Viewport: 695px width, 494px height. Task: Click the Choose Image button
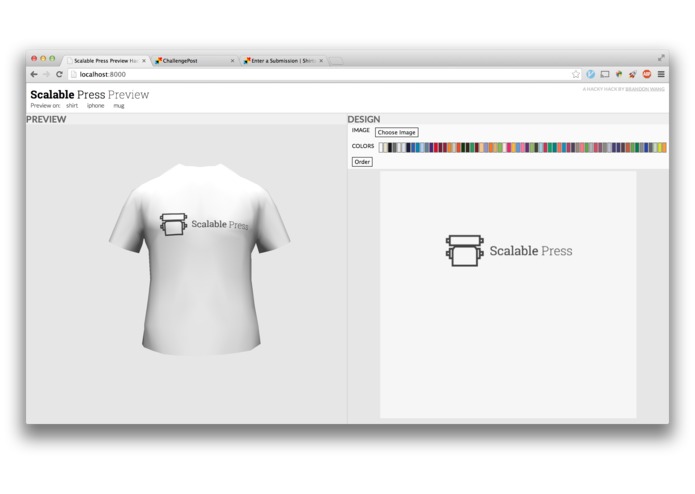pyautogui.click(x=397, y=132)
